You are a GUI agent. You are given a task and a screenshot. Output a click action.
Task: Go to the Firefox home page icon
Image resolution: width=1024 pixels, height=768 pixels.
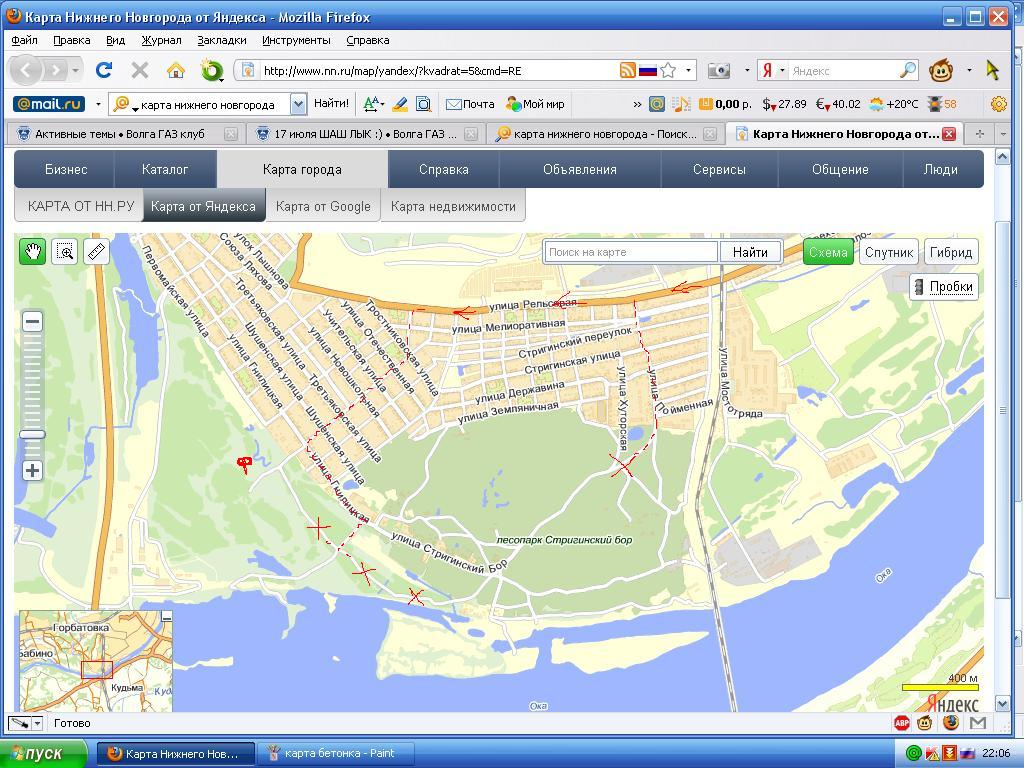pos(176,70)
